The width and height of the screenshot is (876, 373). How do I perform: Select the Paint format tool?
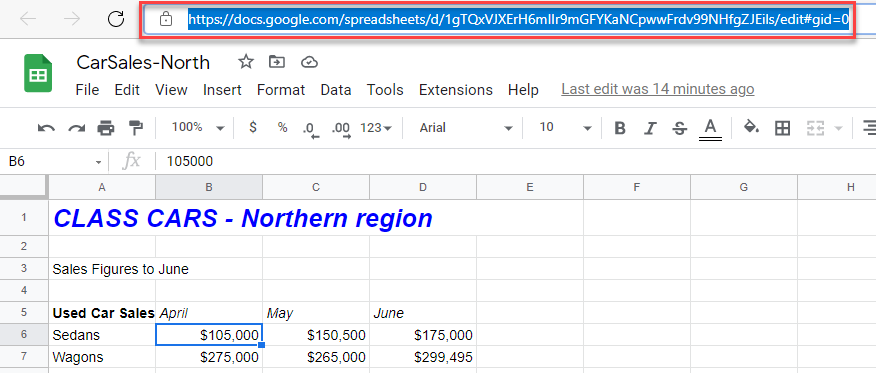136,128
